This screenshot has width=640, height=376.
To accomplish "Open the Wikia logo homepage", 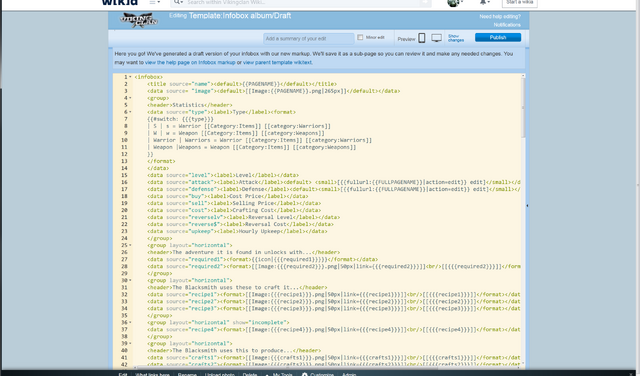I will pyautogui.click(x=120, y=2).
